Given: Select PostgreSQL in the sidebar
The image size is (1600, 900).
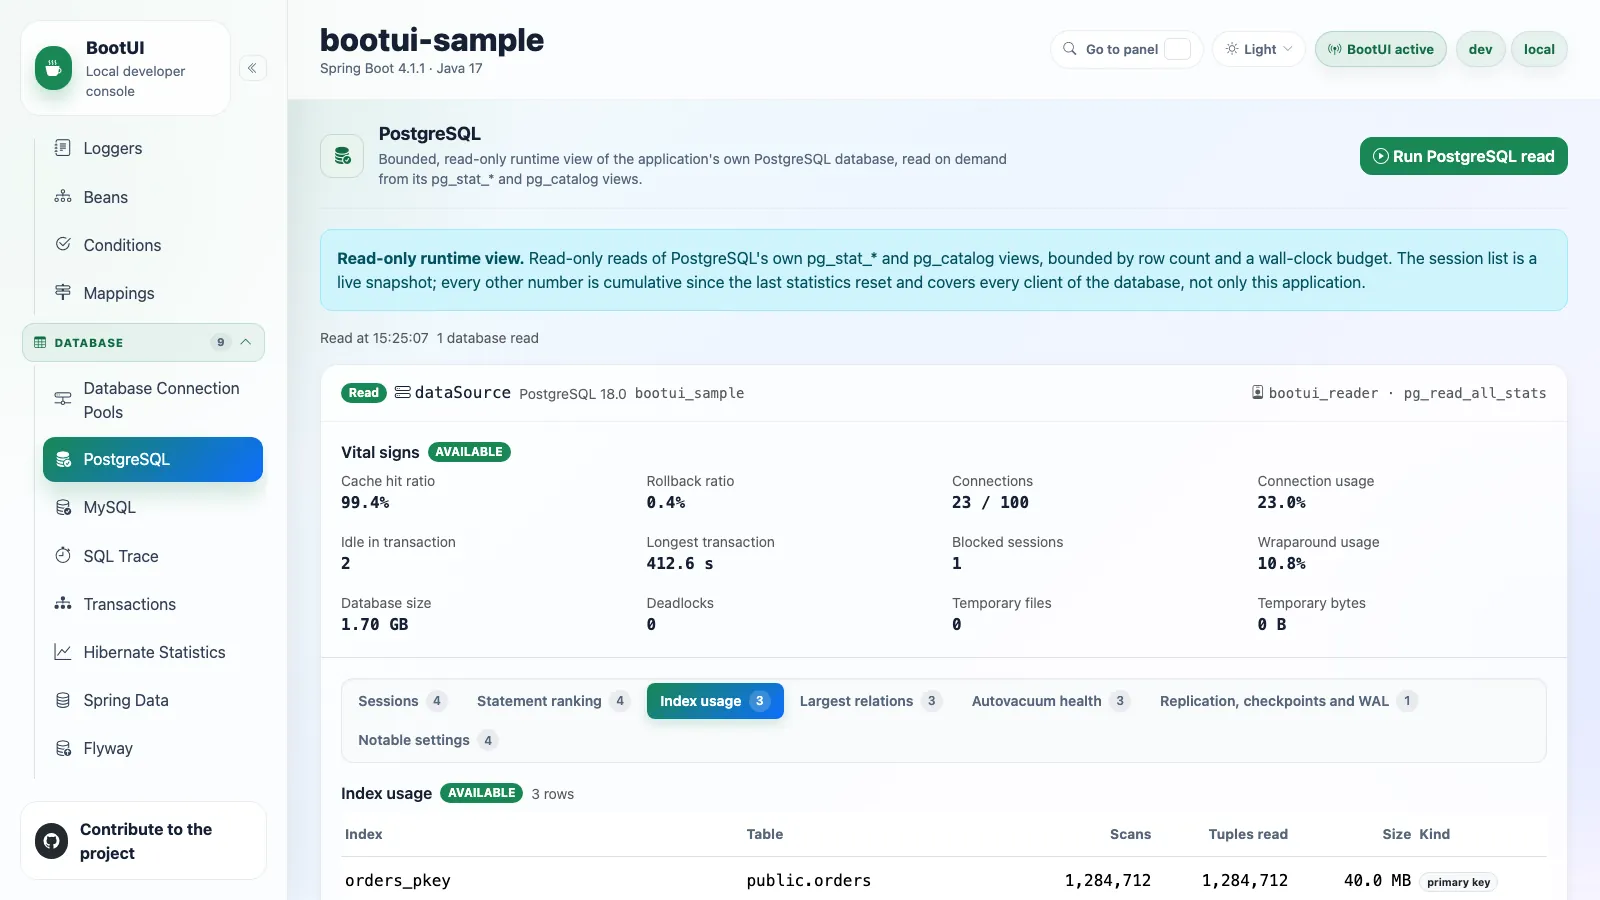Looking at the screenshot, I should tap(153, 459).
